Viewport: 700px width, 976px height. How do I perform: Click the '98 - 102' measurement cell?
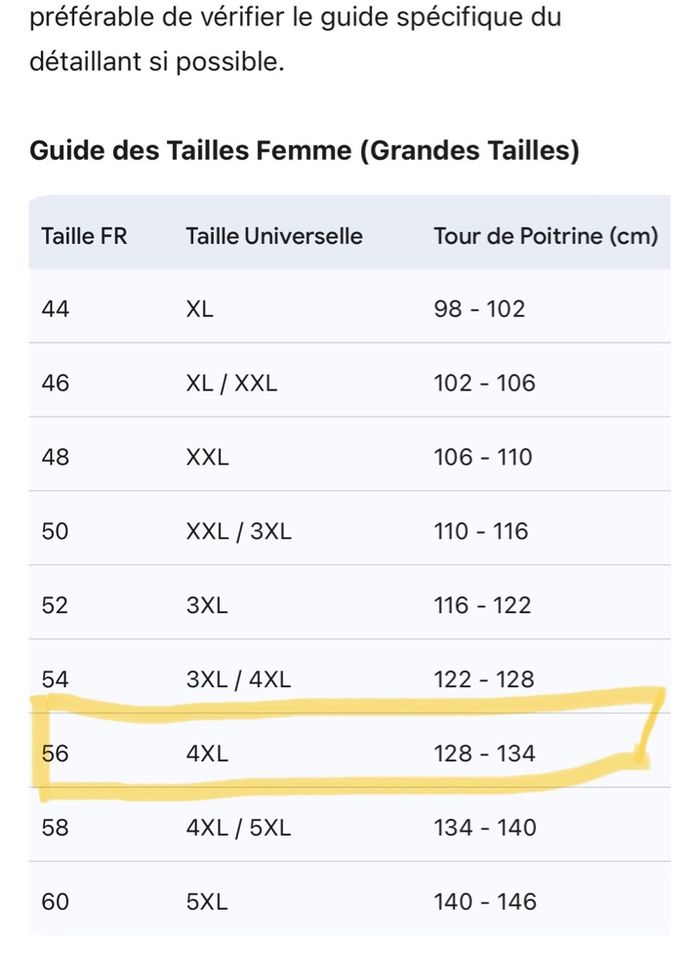coord(479,309)
